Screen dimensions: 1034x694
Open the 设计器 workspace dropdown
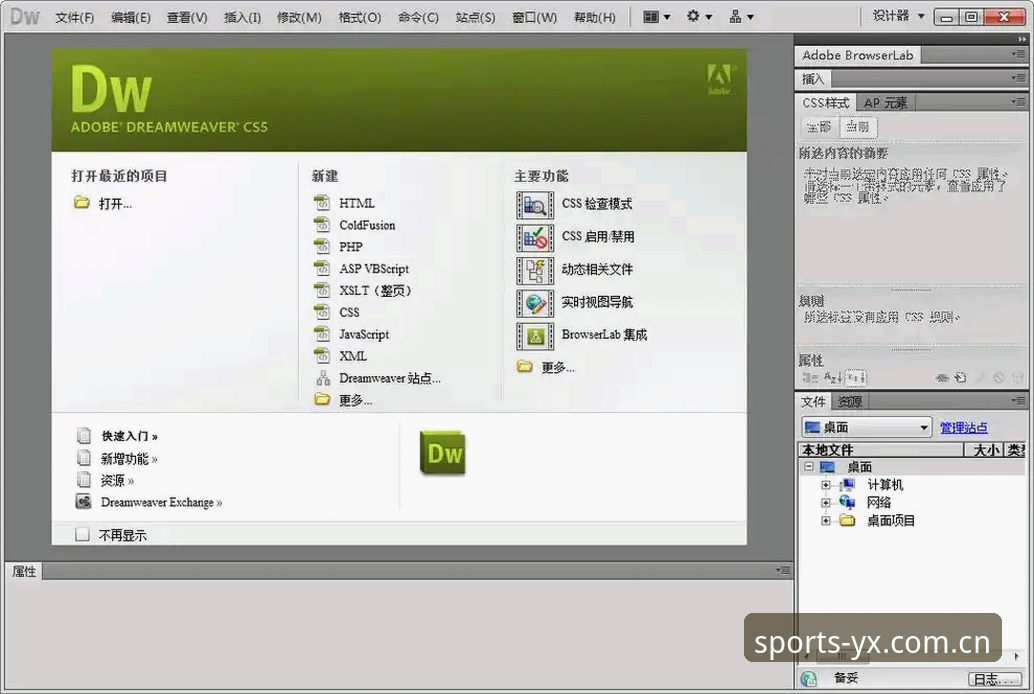897,16
